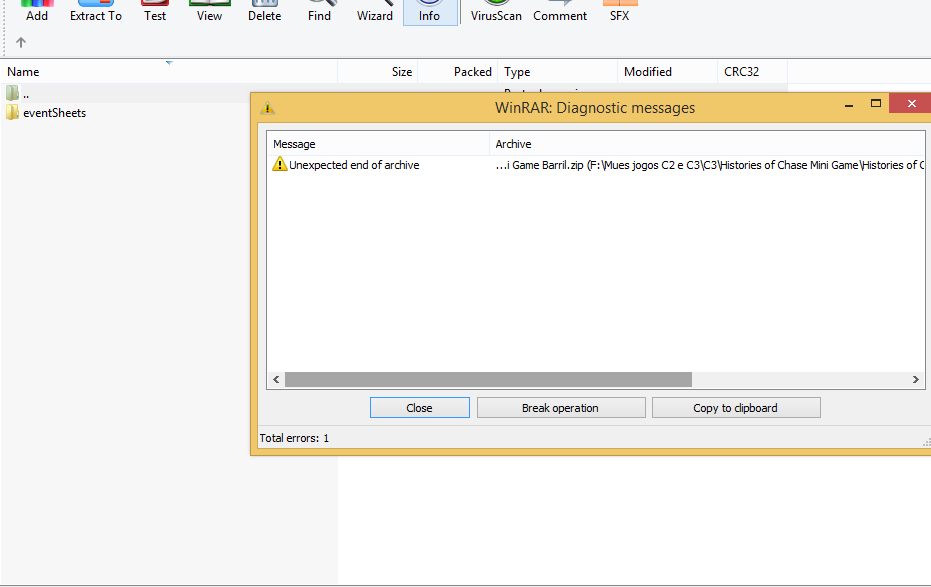Click the archive path 'Game Barril.zip' cell
This screenshot has width=931, height=587.
710,165
